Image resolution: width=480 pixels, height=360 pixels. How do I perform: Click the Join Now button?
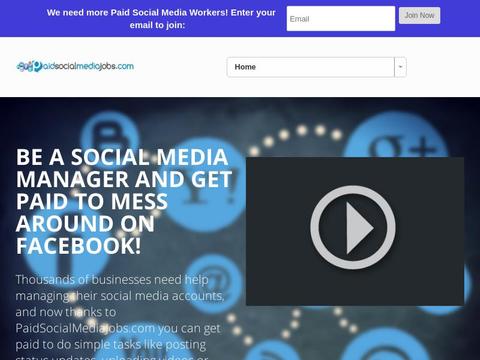[x=419, y=15]
